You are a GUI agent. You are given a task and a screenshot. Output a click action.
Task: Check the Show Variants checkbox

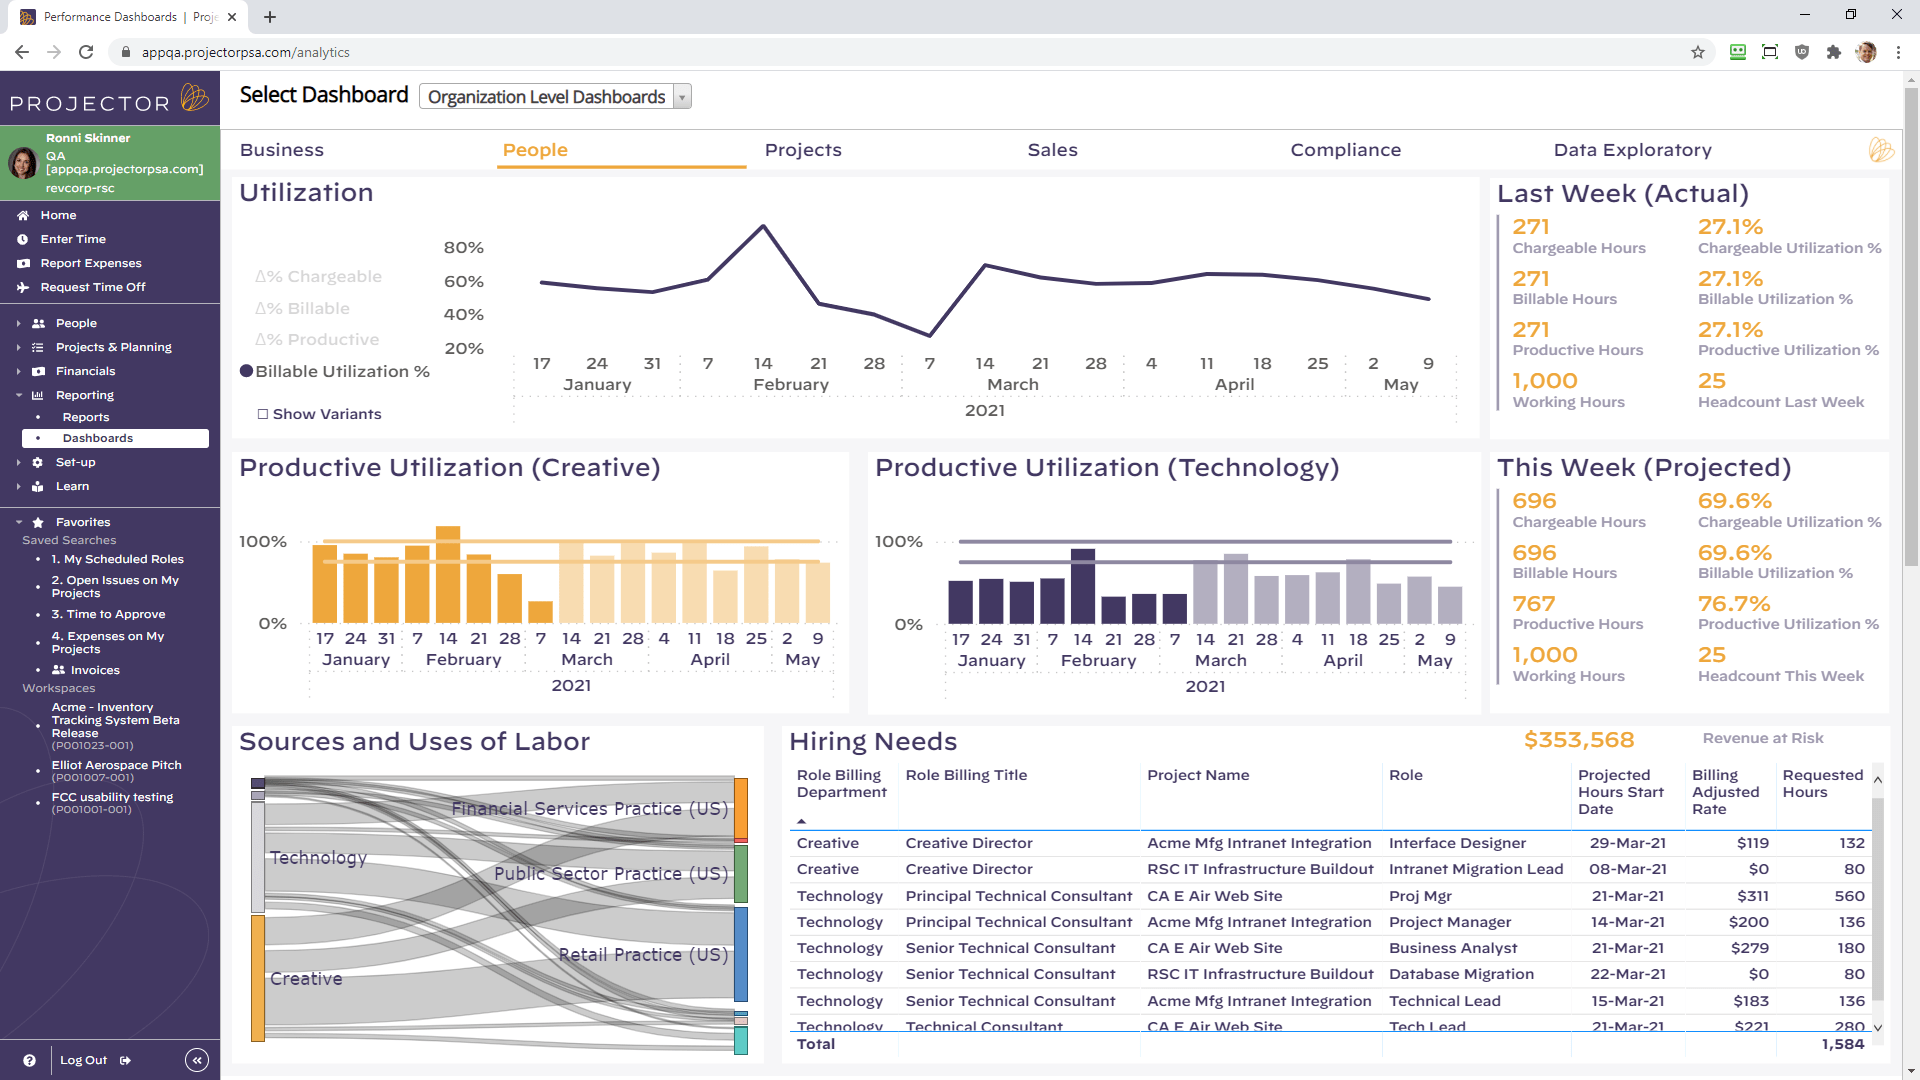tap(263, 413)
